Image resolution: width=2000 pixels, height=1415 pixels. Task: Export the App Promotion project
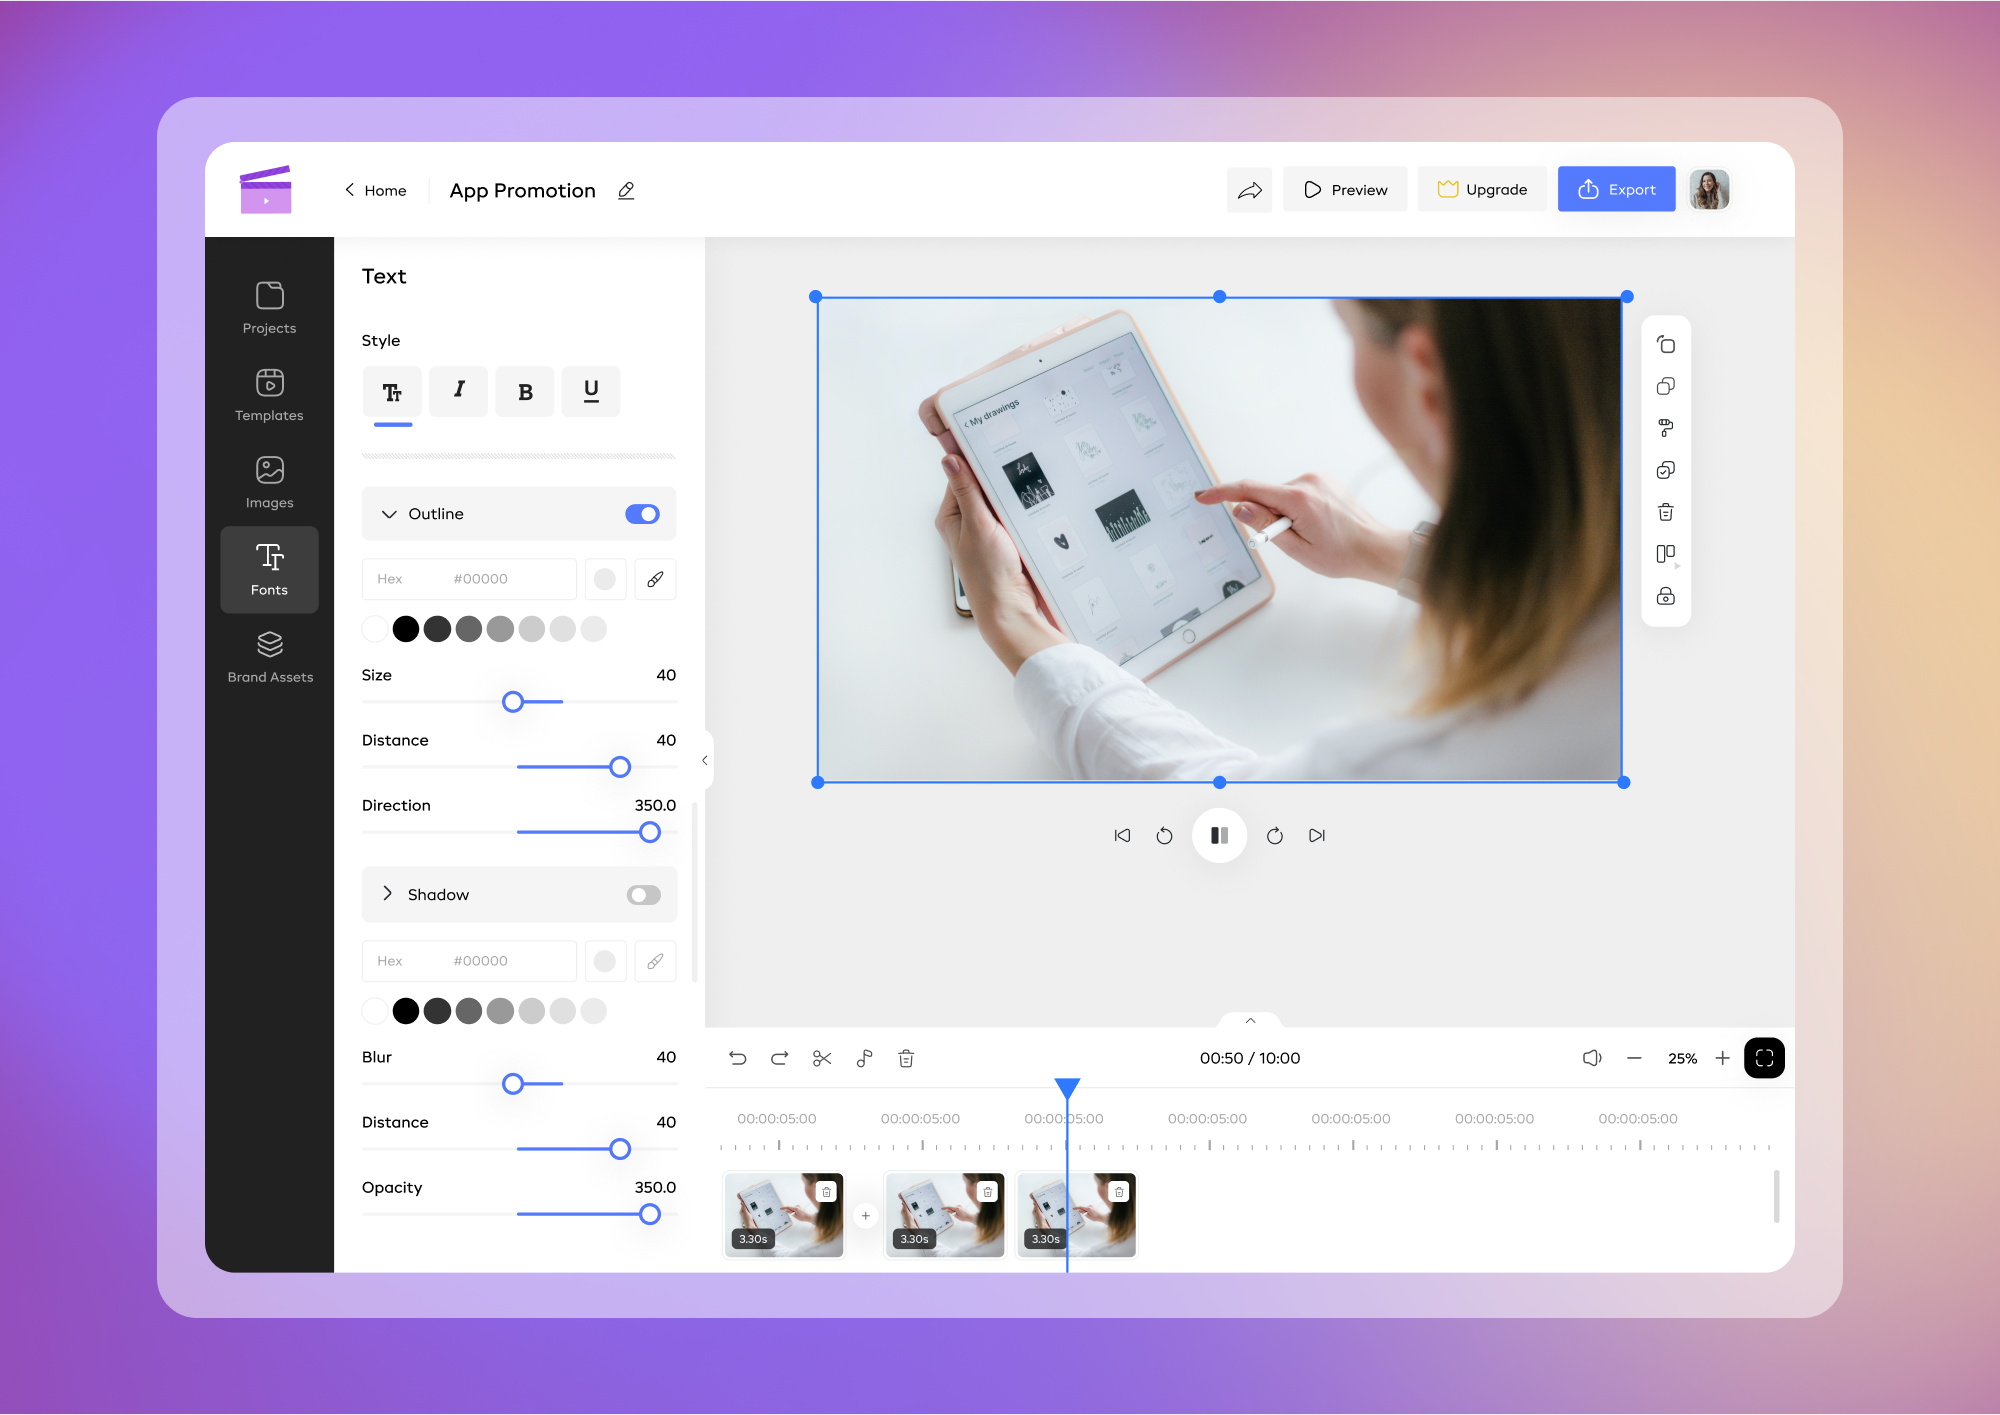click(x=1616, y=189)
